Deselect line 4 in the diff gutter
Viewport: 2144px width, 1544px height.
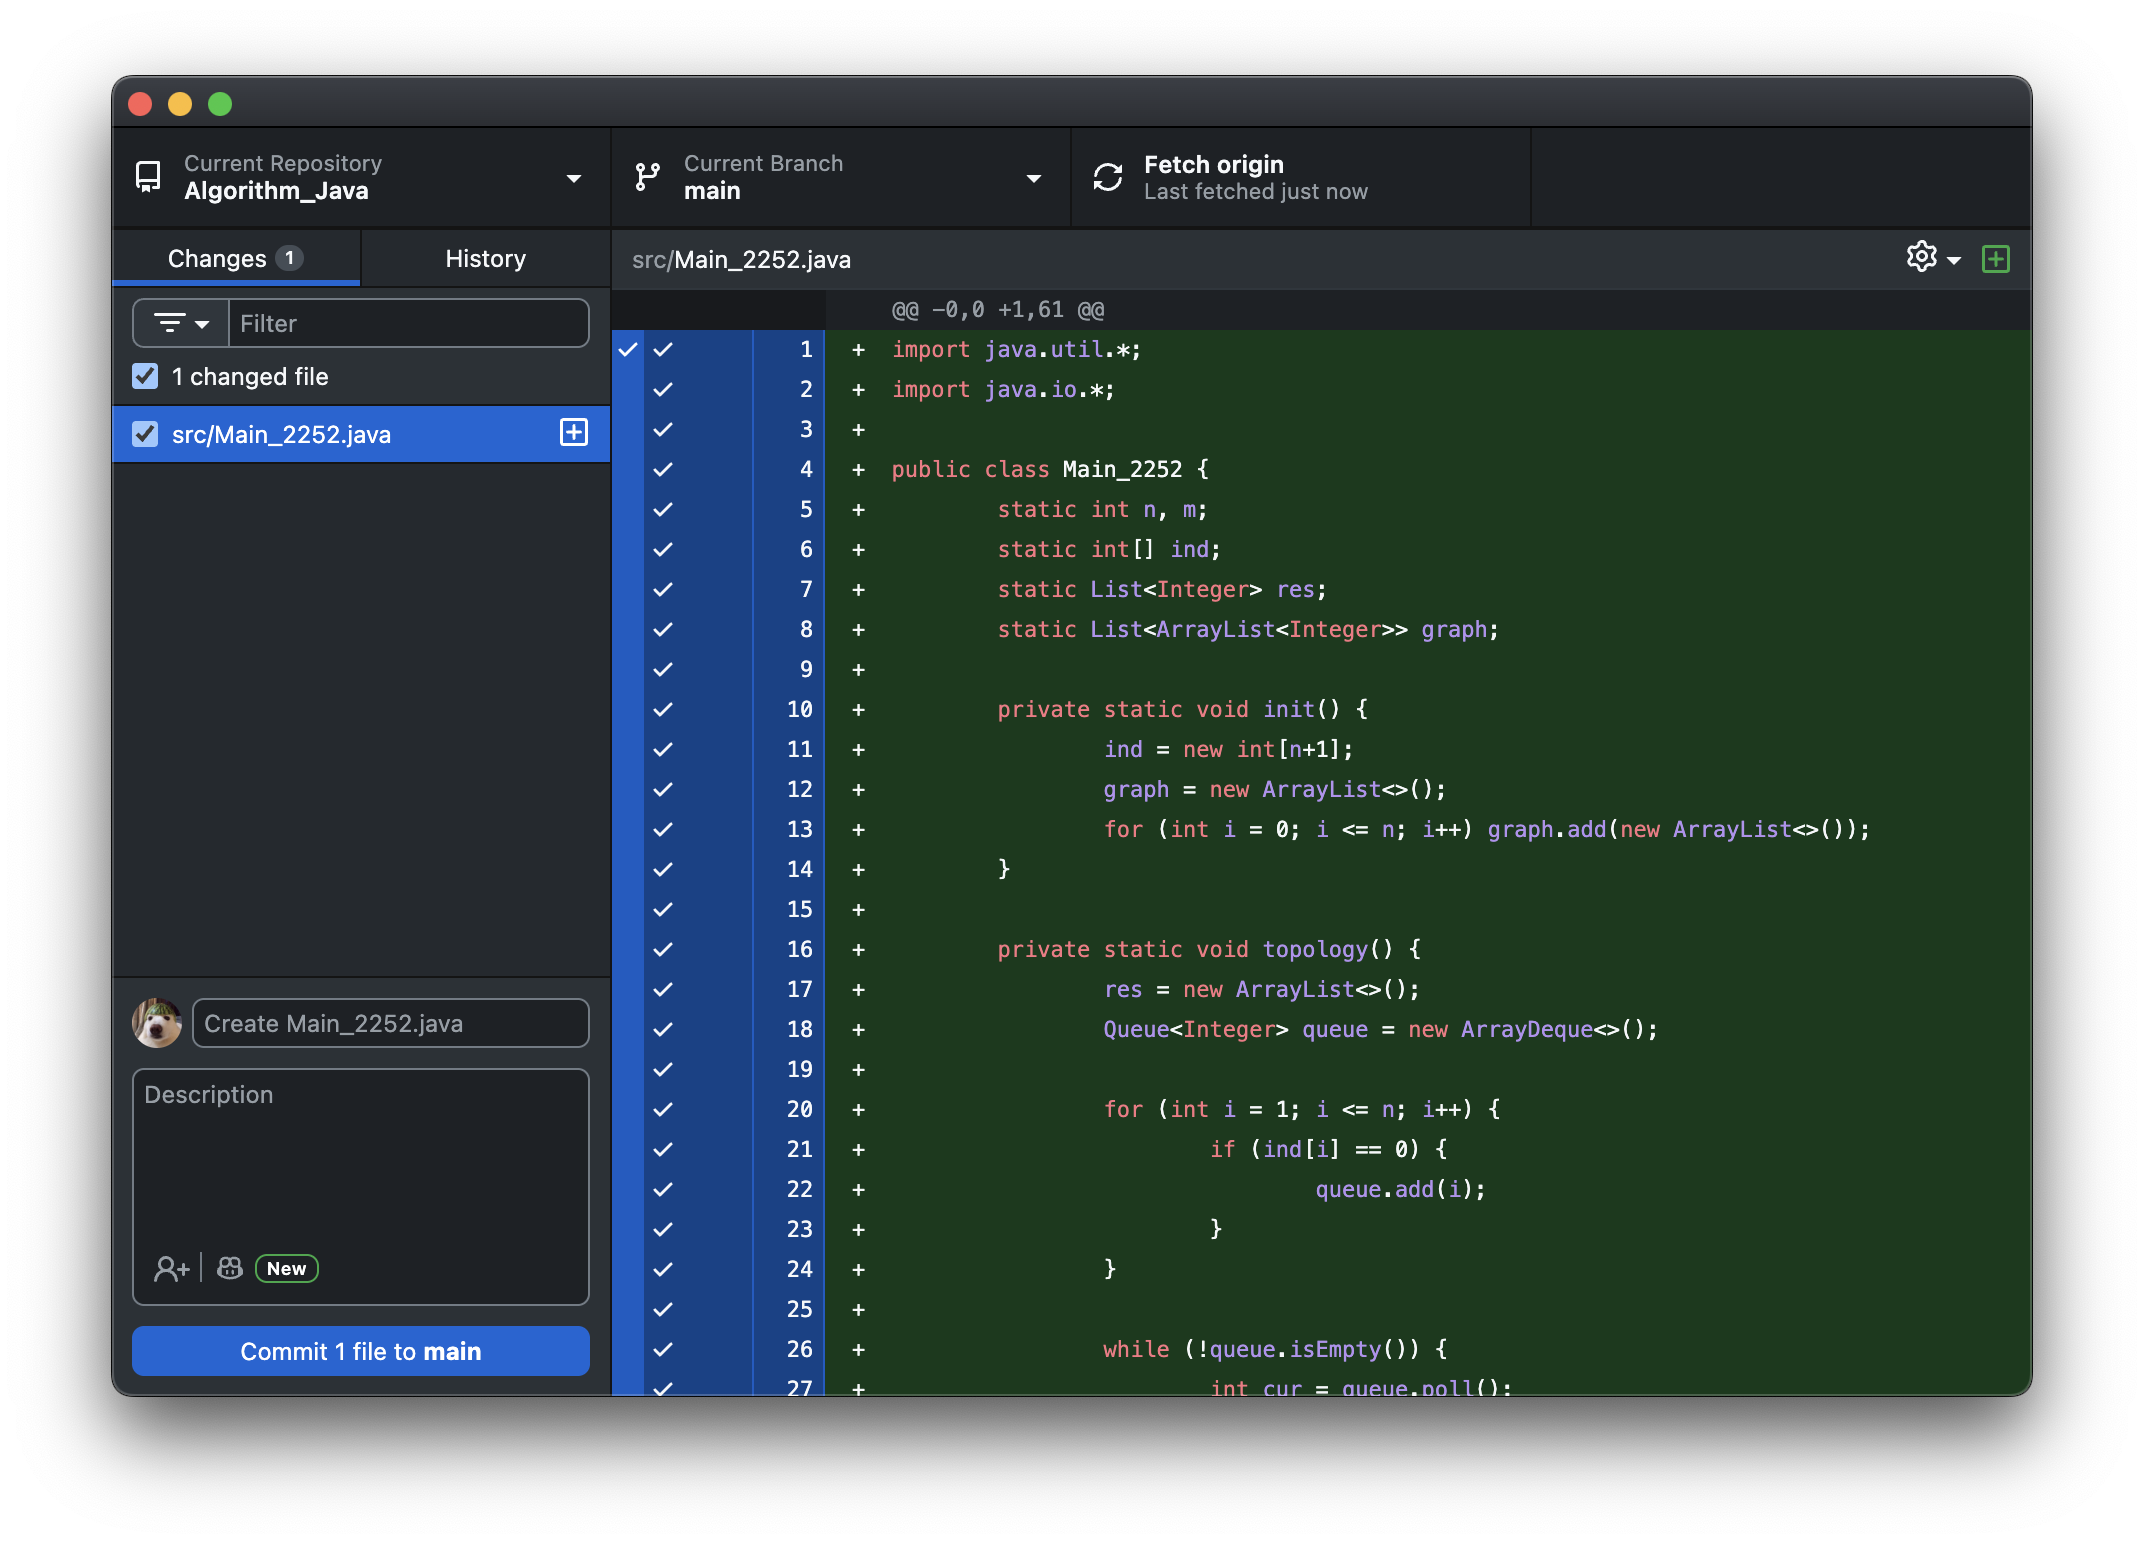tap(663, 469)
